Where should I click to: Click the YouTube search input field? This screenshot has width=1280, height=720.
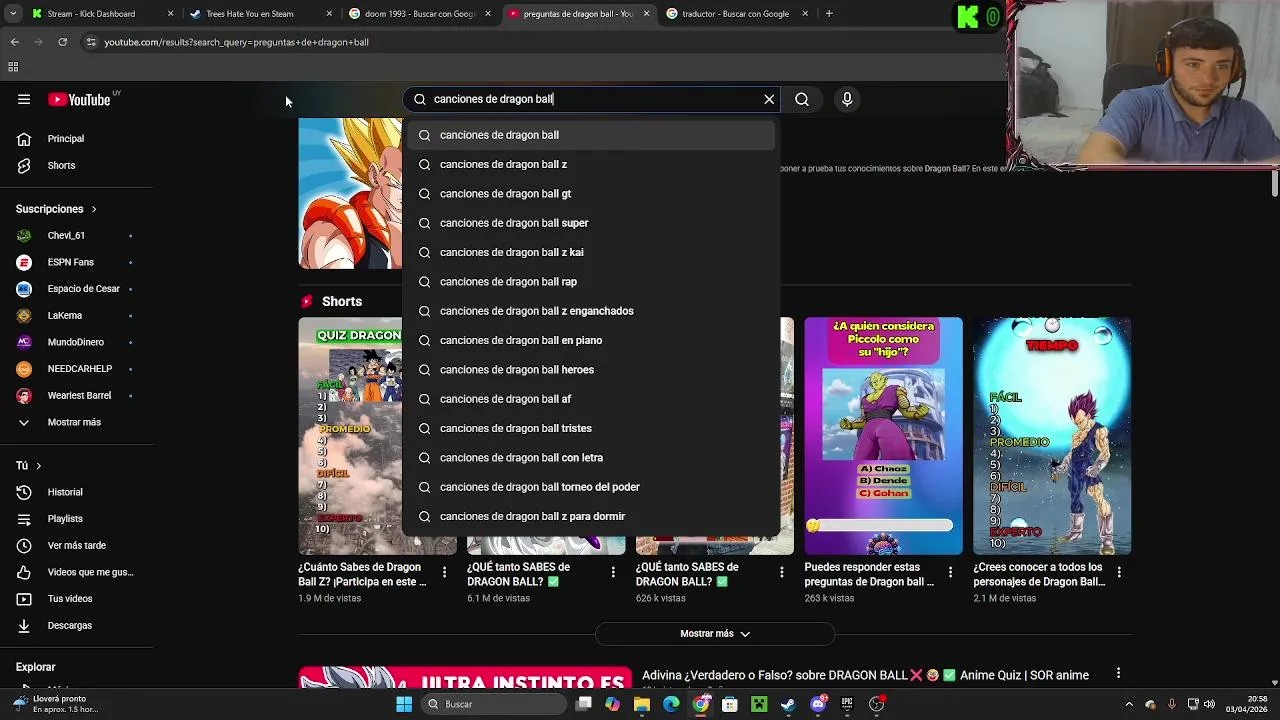tap(594, 99)
